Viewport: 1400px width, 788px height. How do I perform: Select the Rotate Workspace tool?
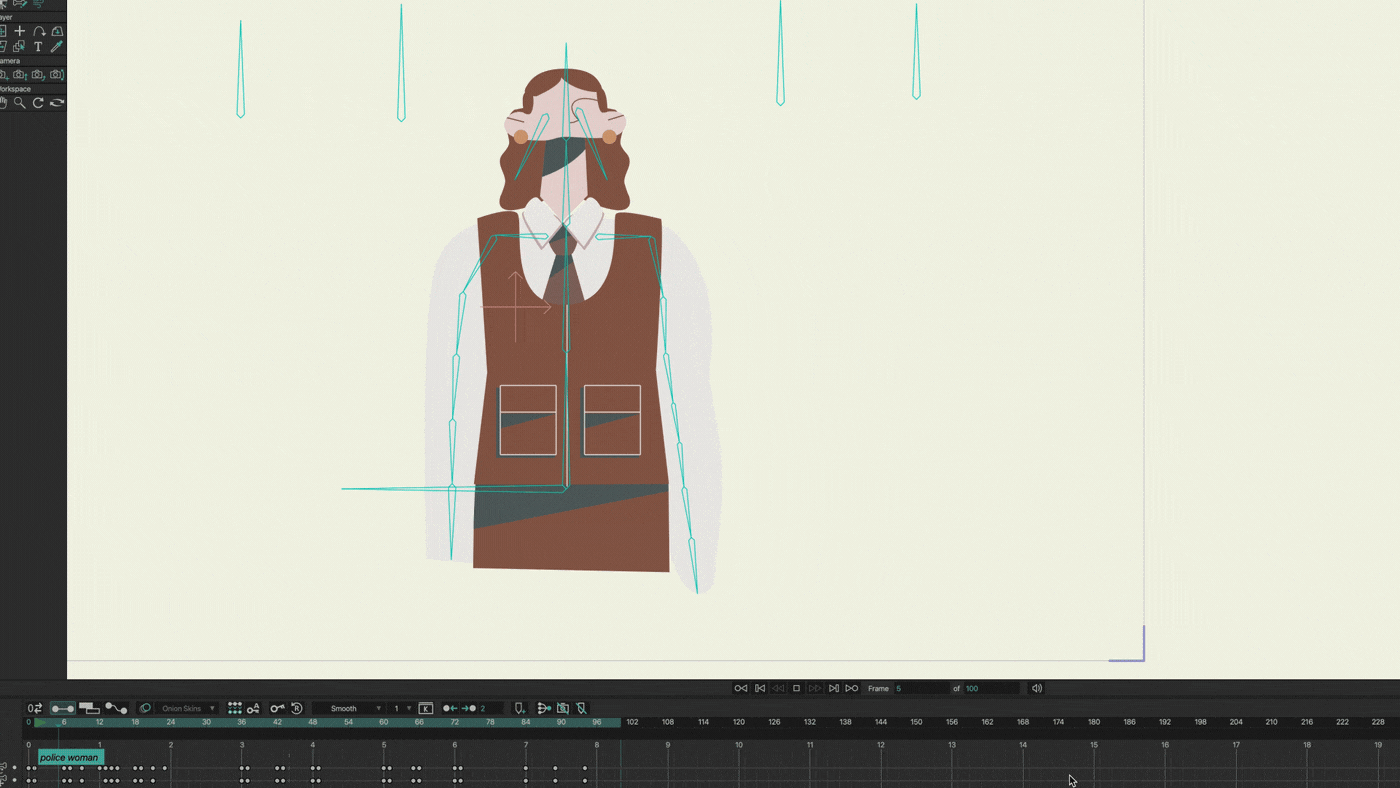(38, 103)
